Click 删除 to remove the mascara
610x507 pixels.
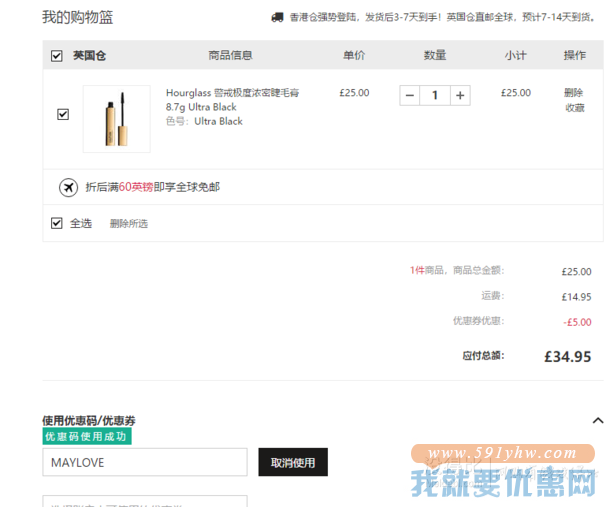574,93
